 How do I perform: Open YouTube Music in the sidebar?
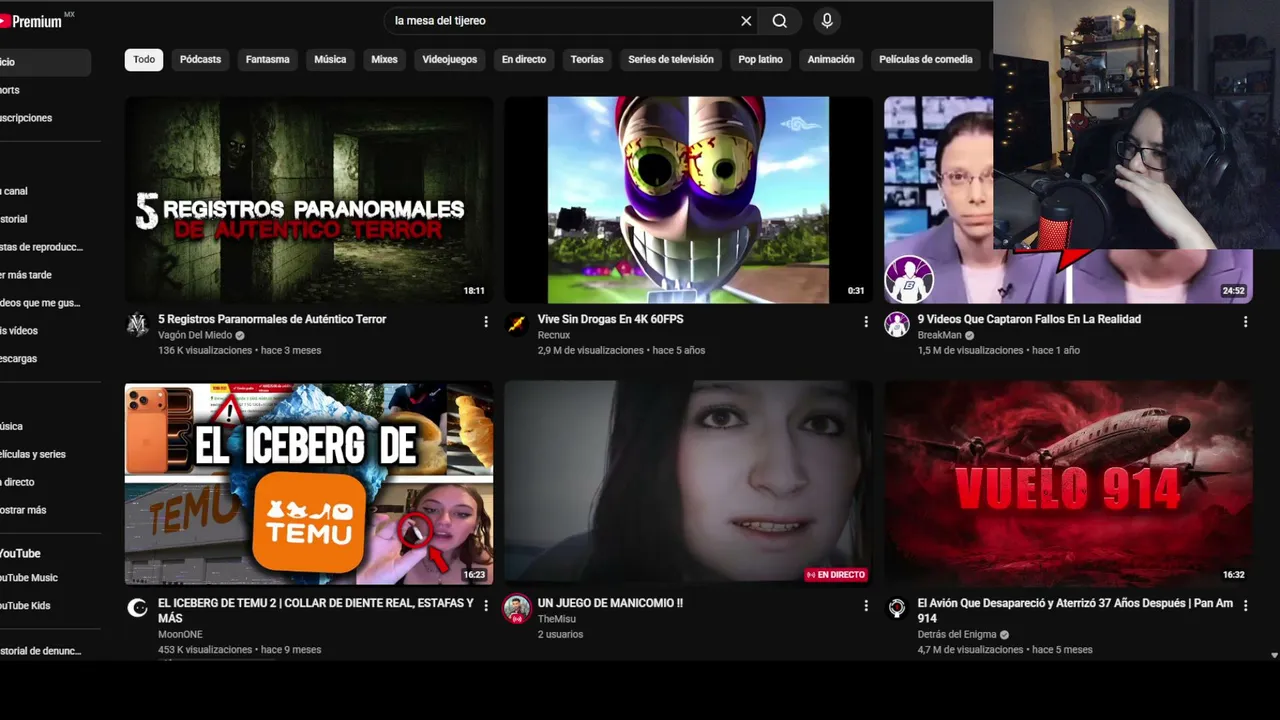pos(45,578)
